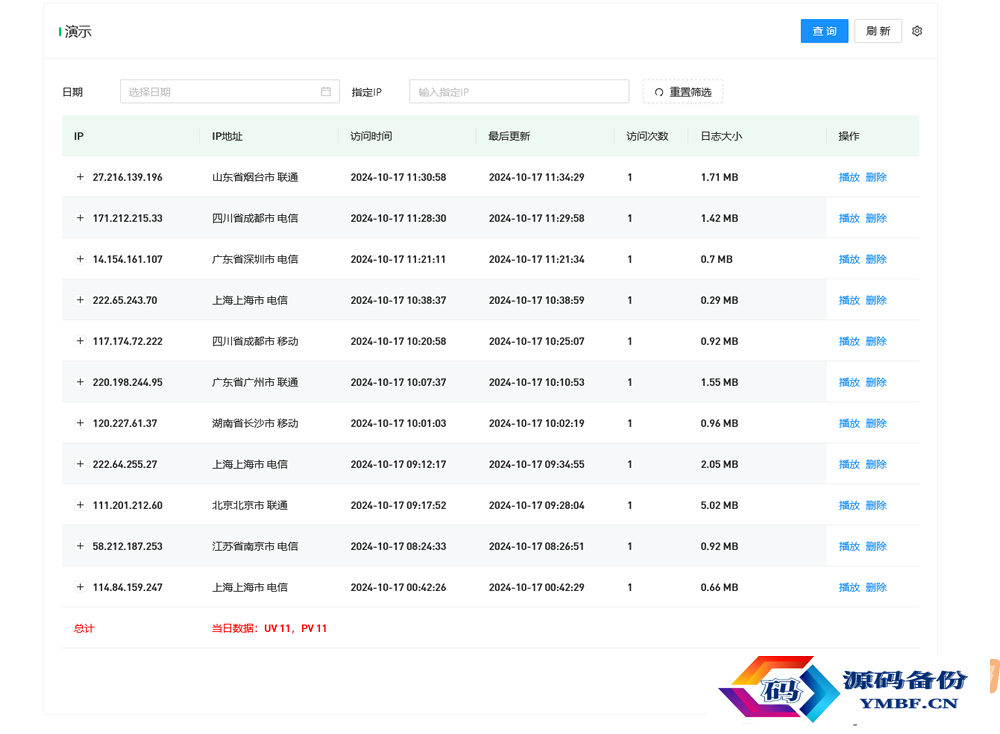The width and height of the screenshot is (1000, 734).
Task: Click the 访问时间 column header
Action: [x=371, y=136]
